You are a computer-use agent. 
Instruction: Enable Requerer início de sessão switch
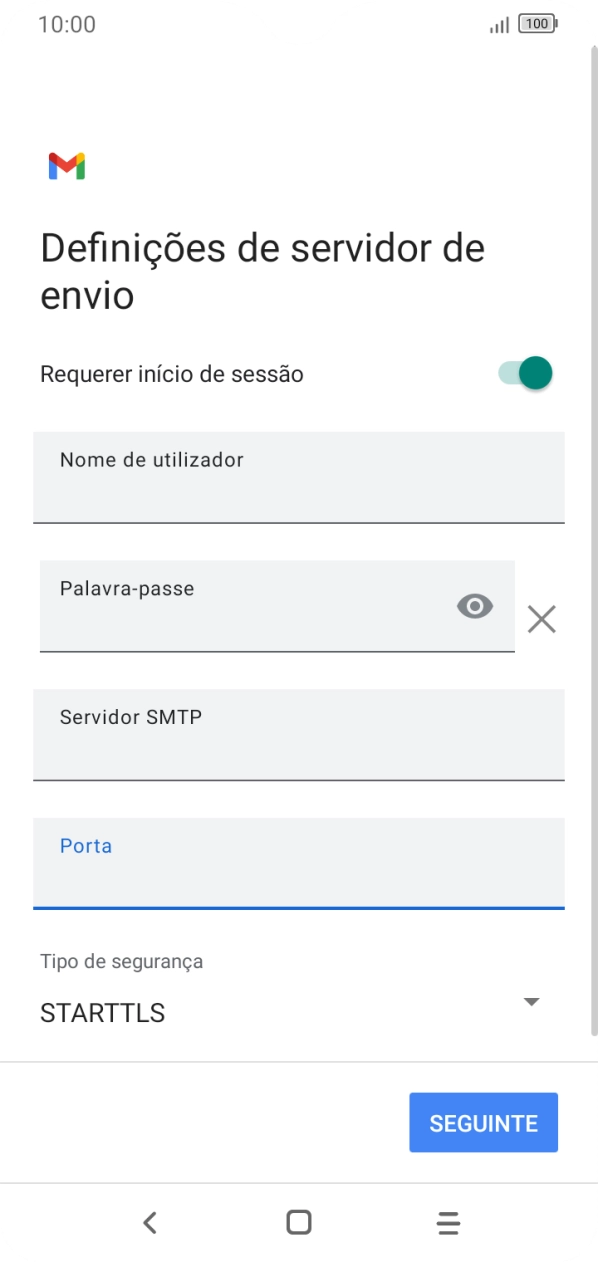524,373
